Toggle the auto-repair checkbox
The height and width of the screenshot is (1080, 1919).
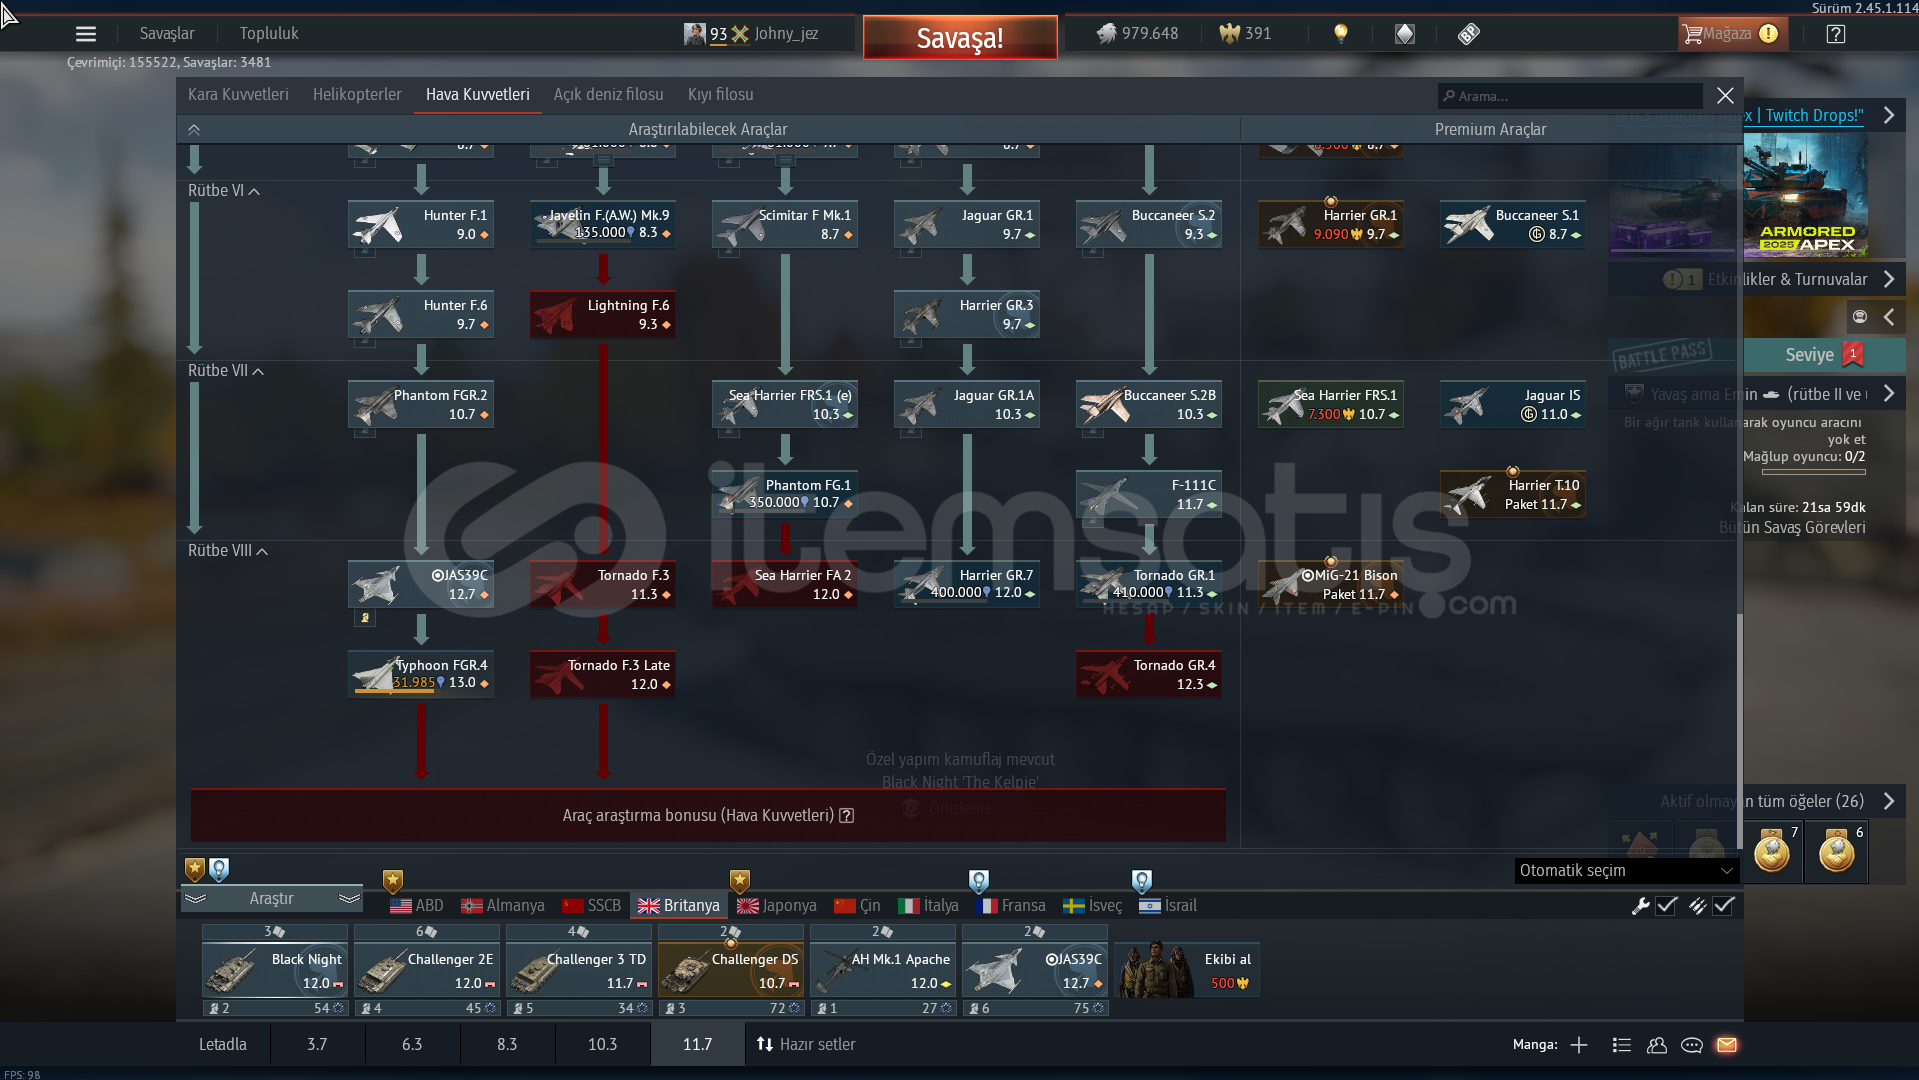1666,906
